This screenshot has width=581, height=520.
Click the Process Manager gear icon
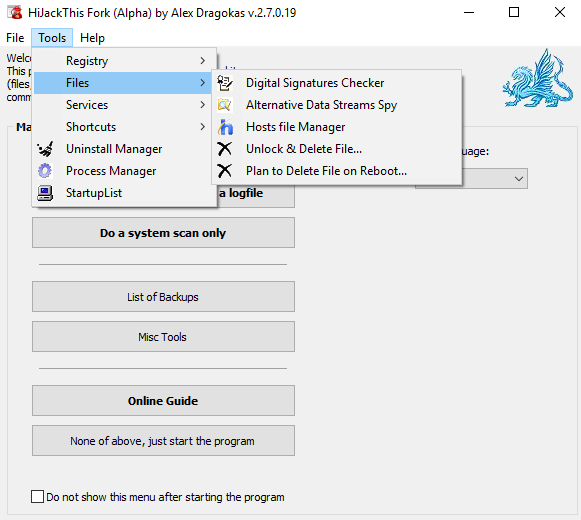[x=45, y=171]
